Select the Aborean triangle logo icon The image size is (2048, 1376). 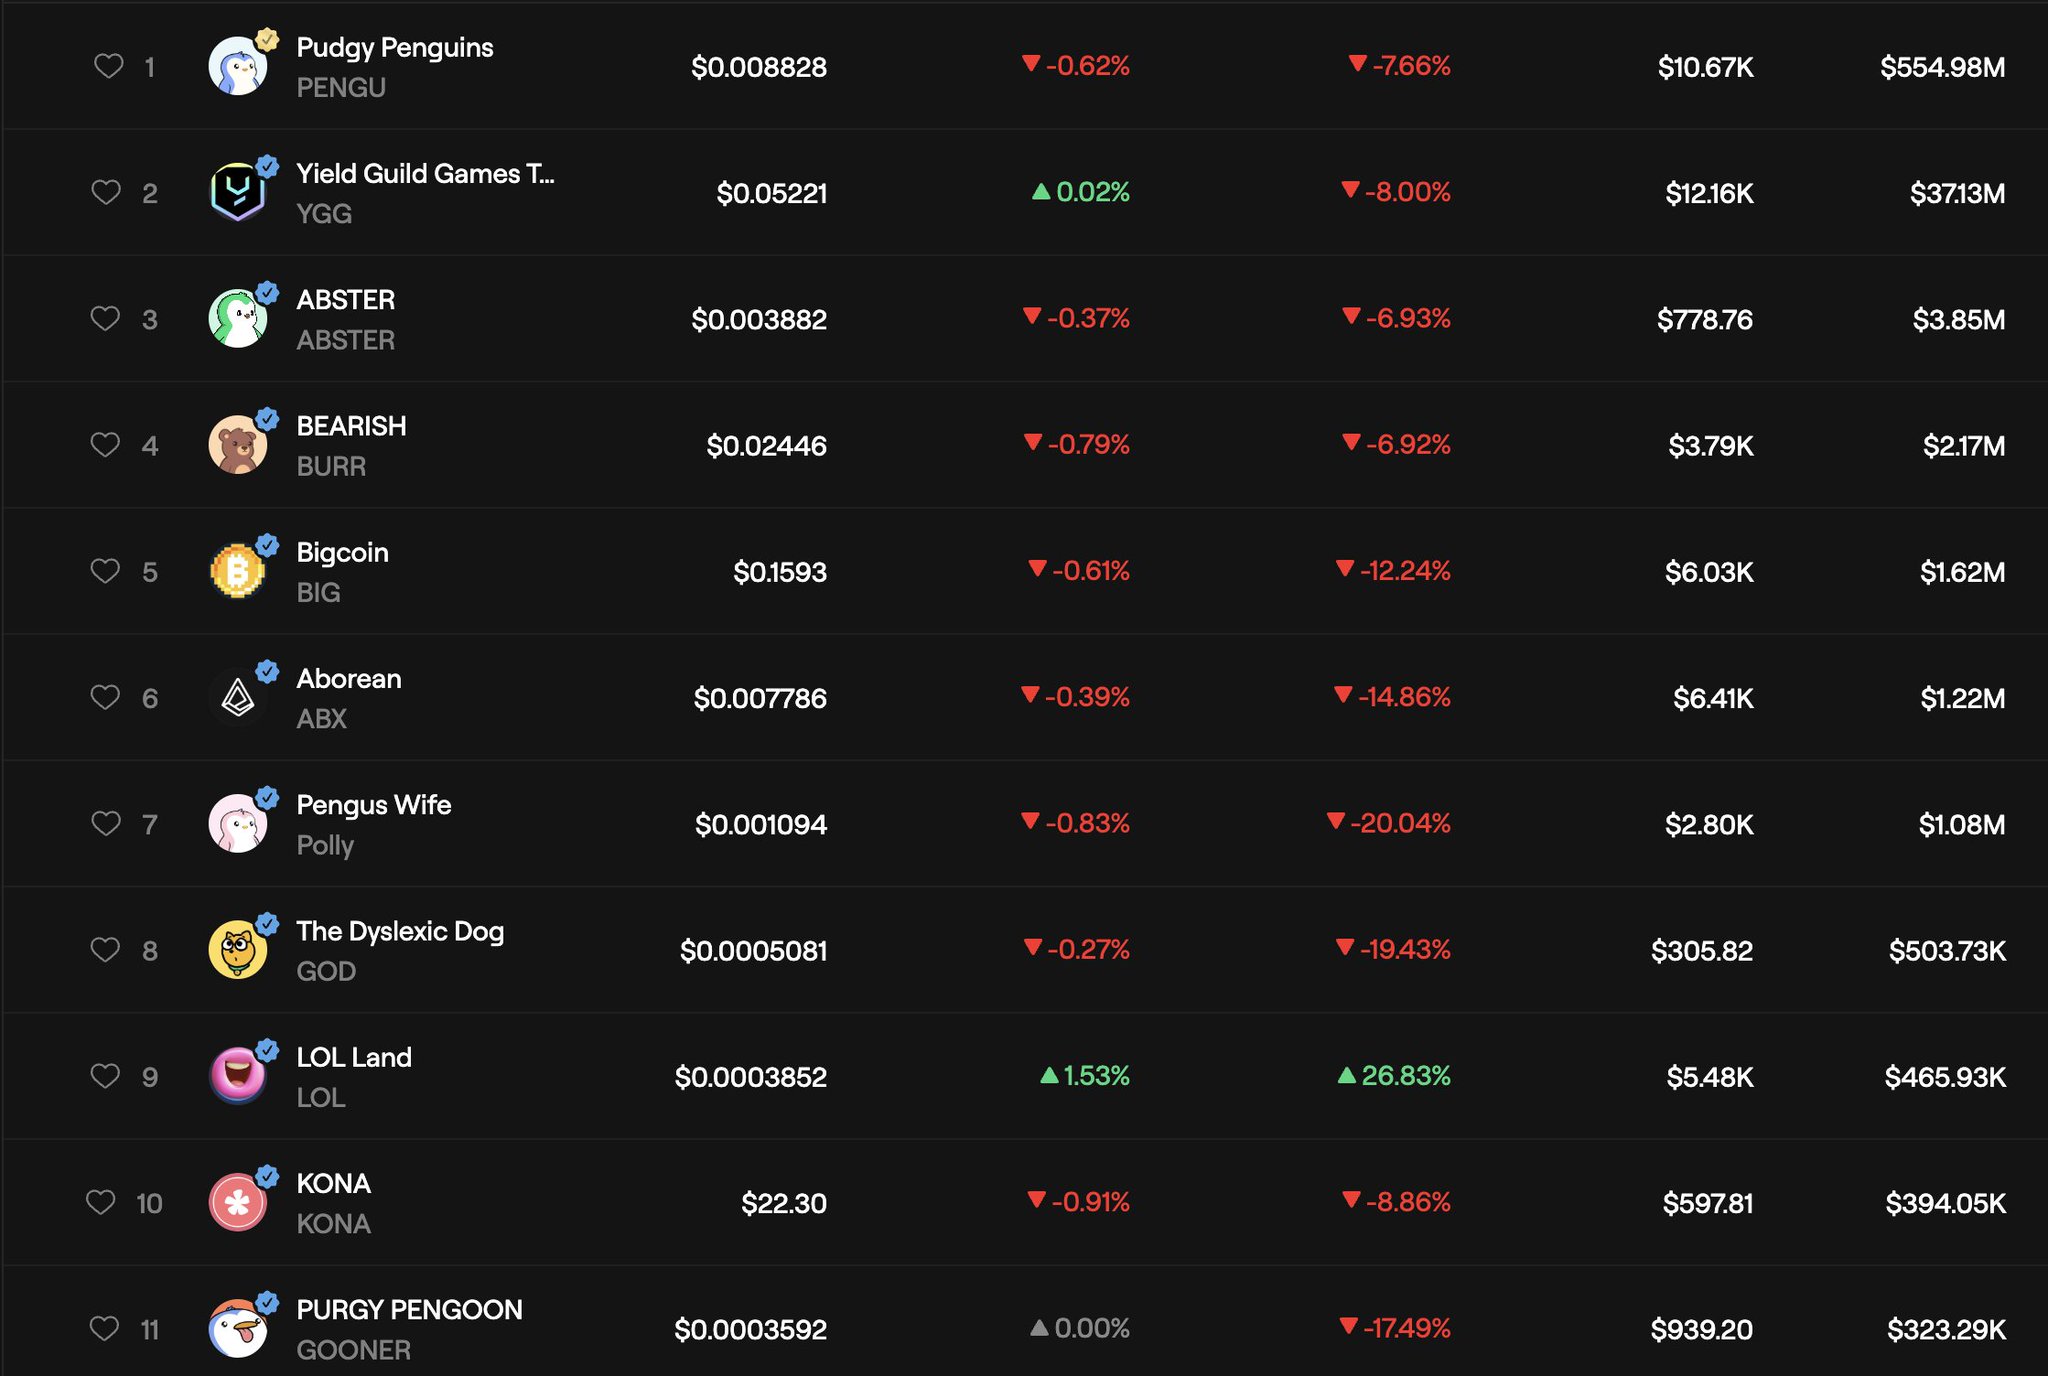click(237, 697)
